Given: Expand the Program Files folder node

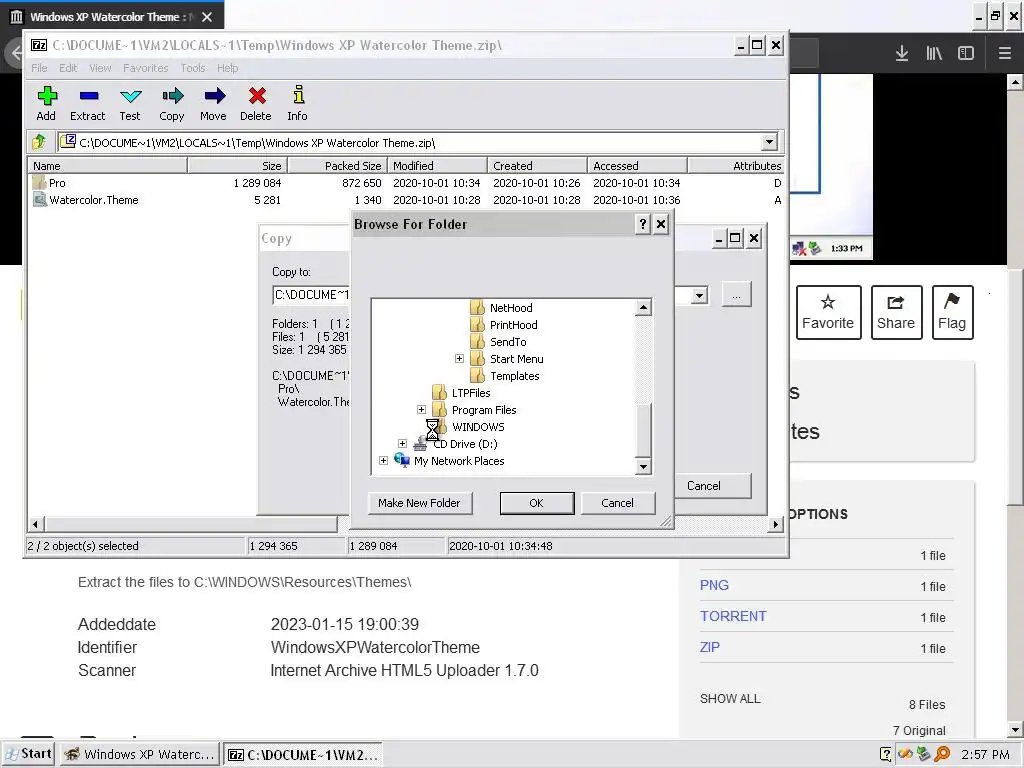Looking at the screenshot, I should point(421,409).
